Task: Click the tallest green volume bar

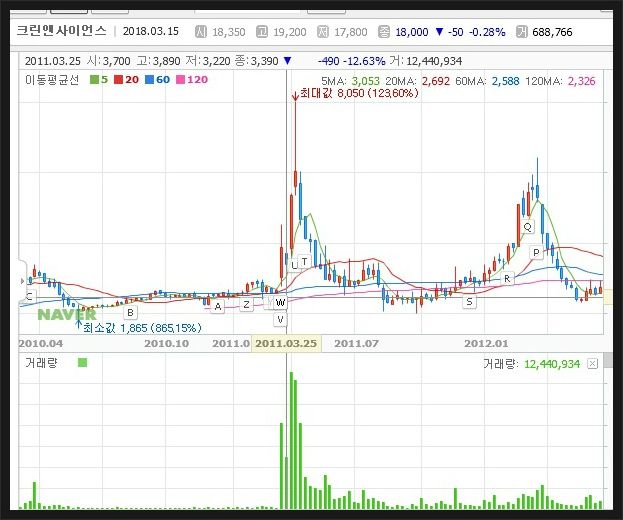Action: [x=291, y=441]
